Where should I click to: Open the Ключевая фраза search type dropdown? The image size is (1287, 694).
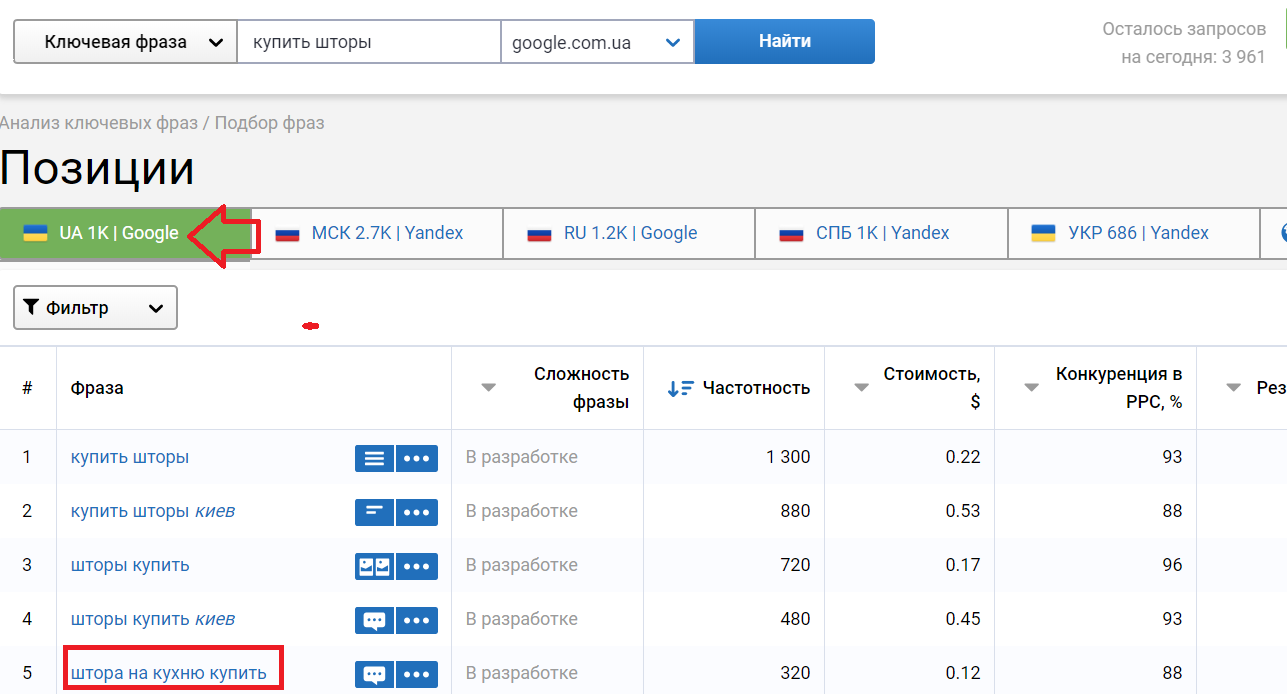click(125, 42)
